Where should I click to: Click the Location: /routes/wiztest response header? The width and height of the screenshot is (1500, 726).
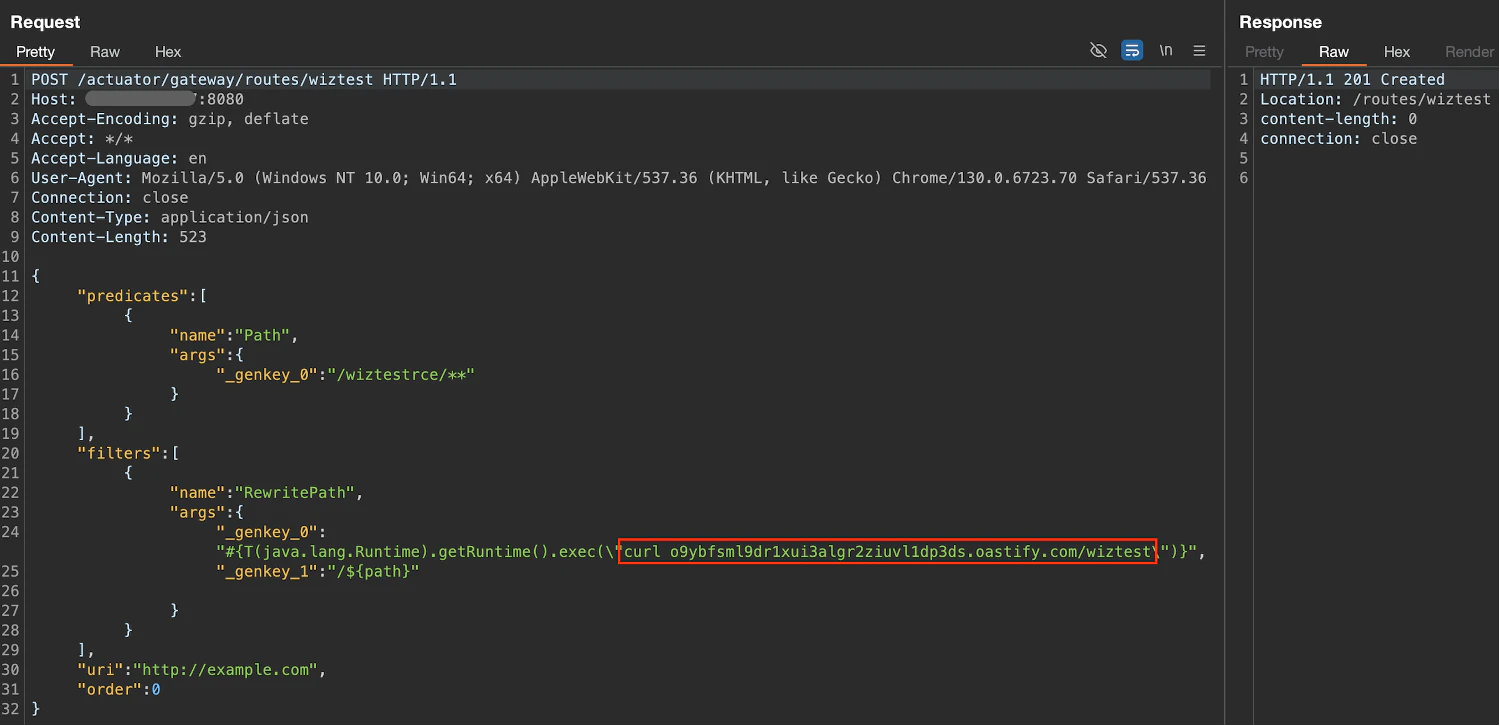(x=1375, y=99)
